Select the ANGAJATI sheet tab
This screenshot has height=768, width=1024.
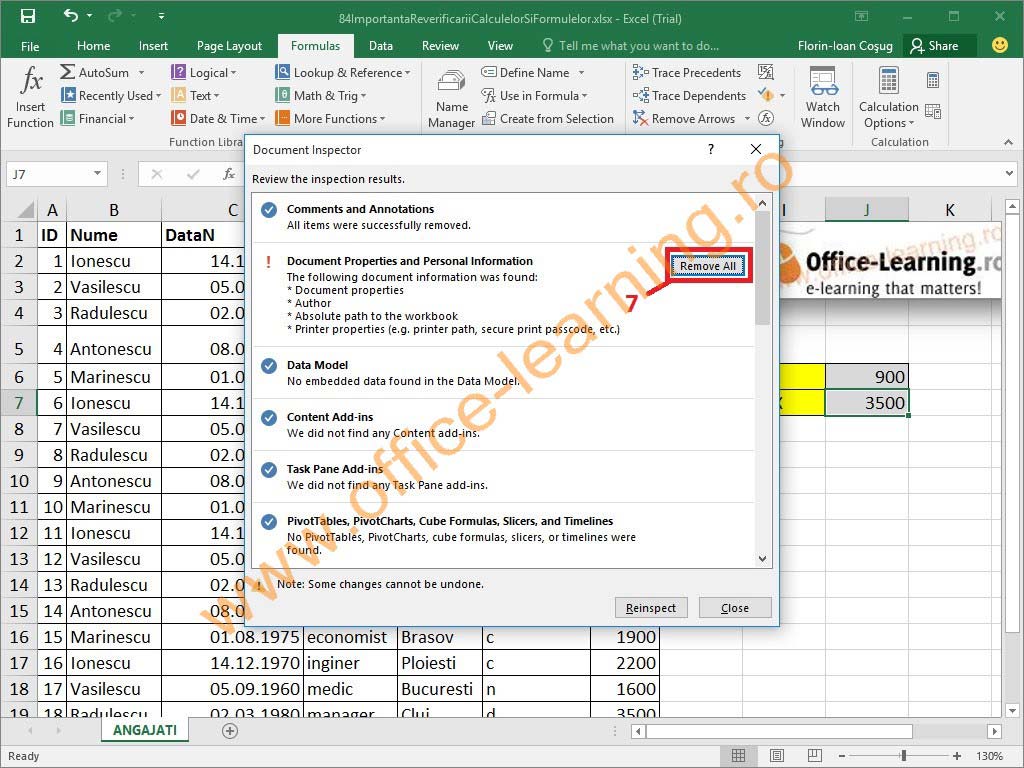tap(145, 730)
